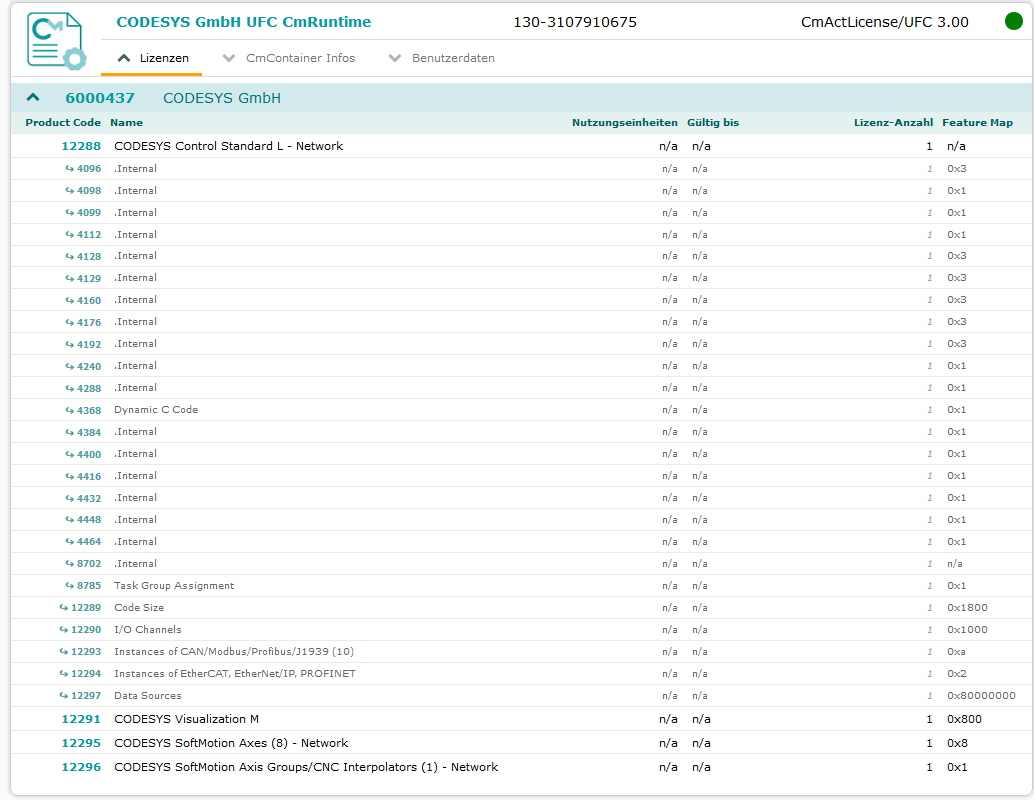Click the arrow icon beside code 4096
This screenshot has width=1034, height=800.
pos(70,169)
